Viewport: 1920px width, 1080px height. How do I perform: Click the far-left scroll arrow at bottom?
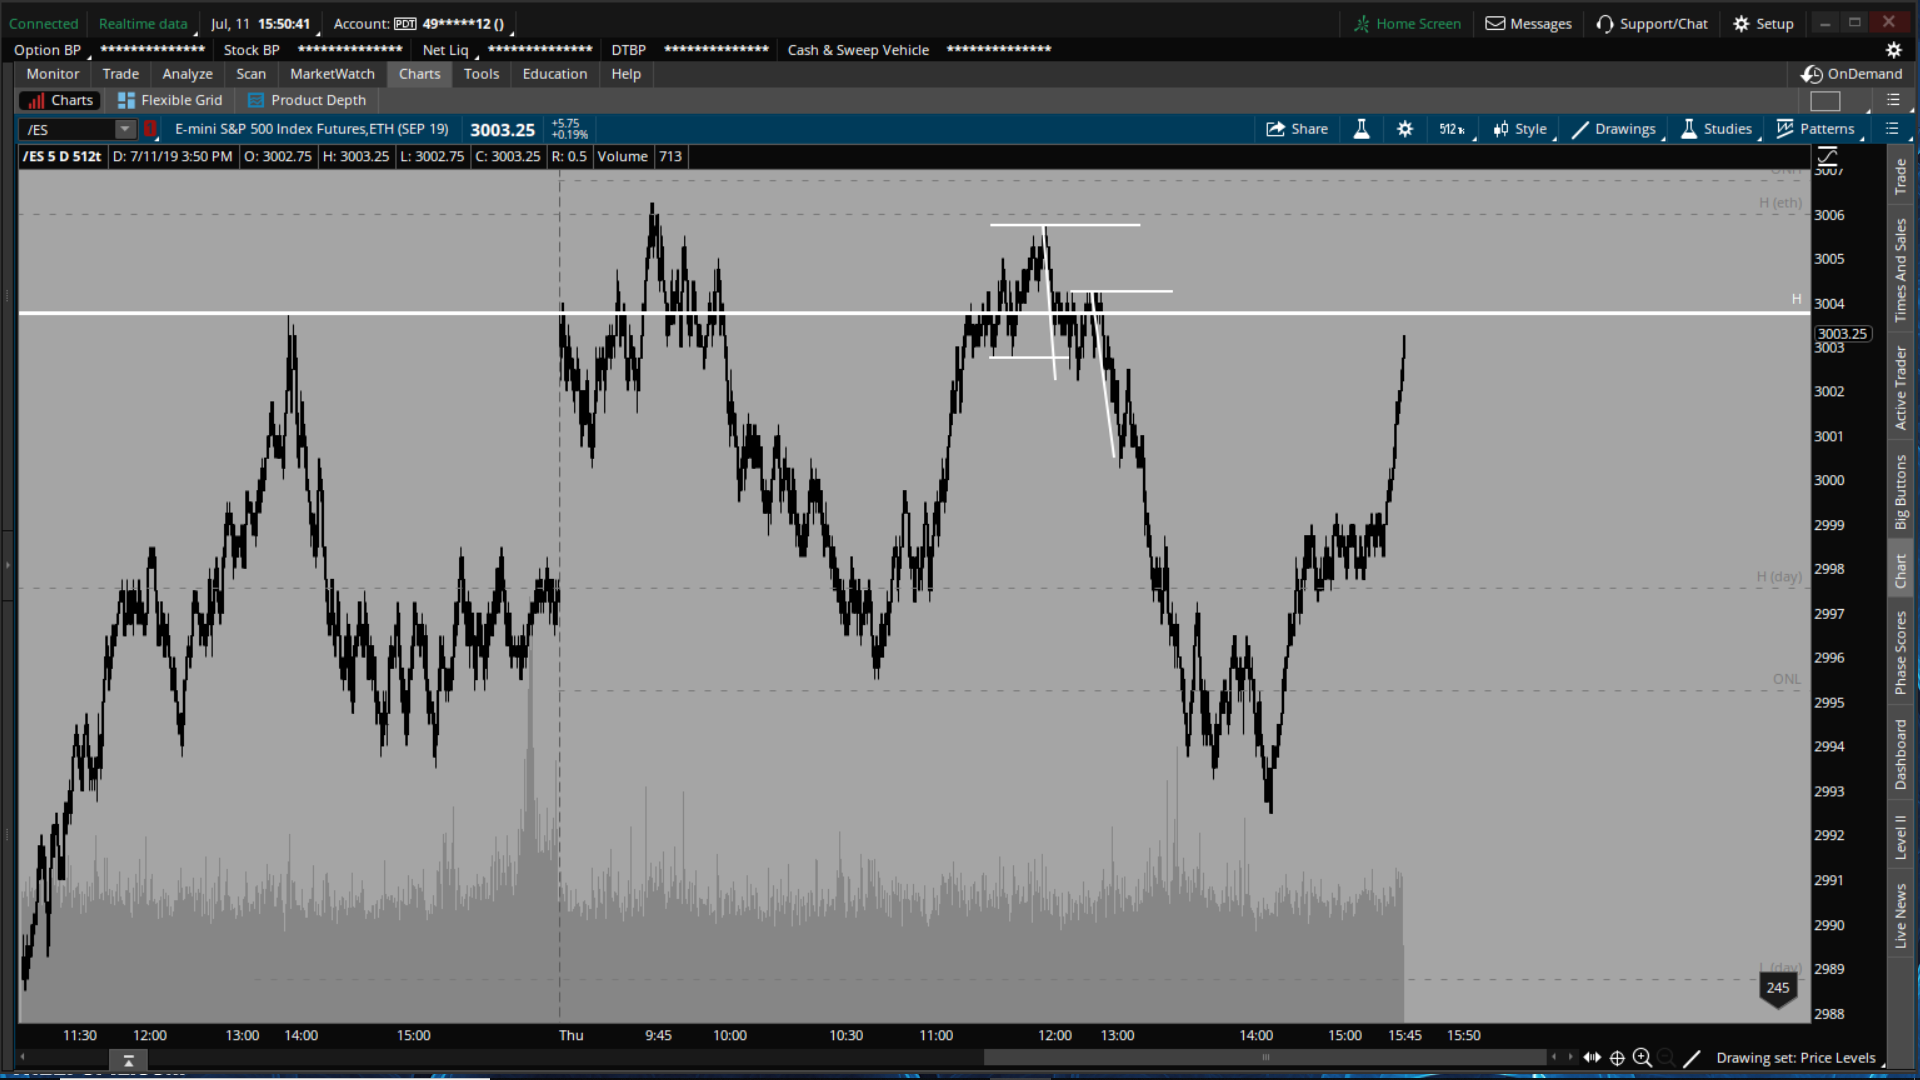(22, 1057)
